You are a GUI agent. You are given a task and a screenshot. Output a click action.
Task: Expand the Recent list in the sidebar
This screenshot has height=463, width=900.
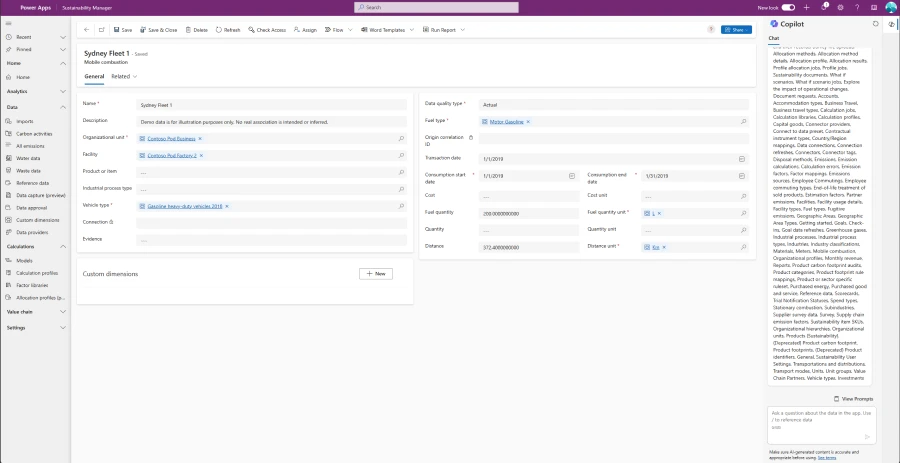(63, 36)
